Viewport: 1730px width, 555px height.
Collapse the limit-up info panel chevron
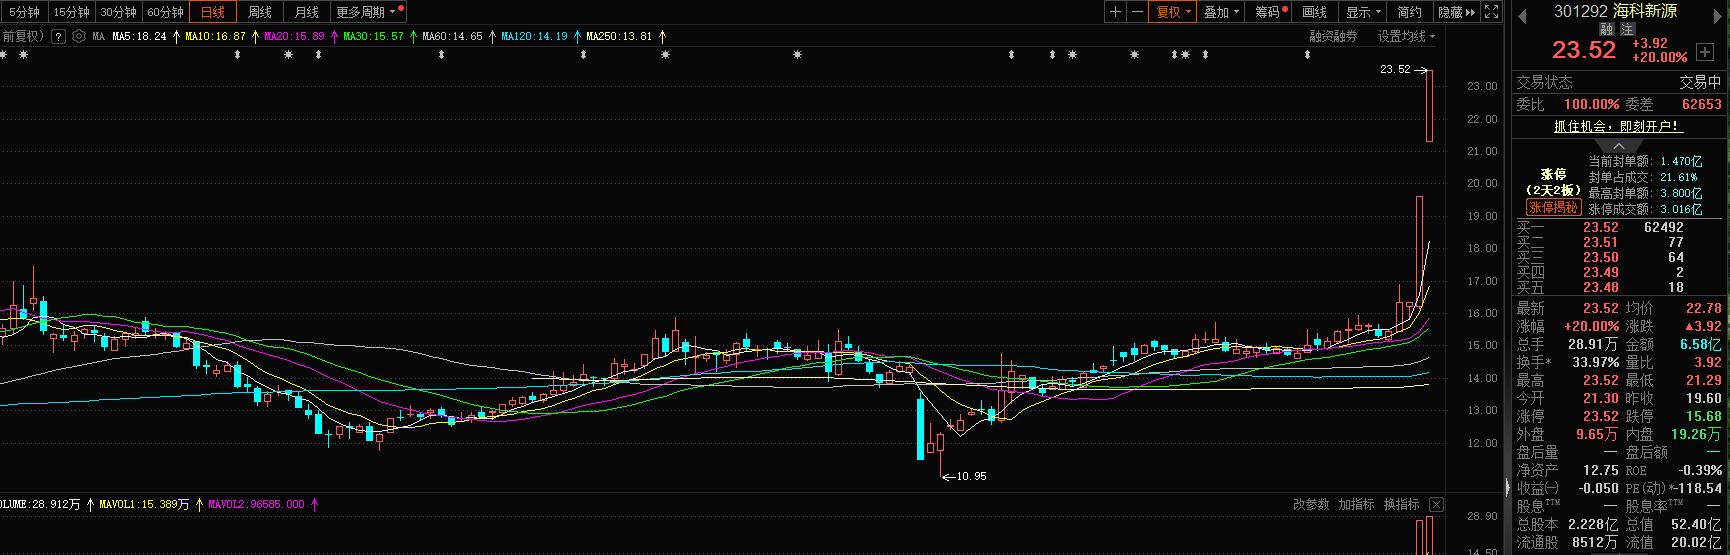tap(1619, 146)
